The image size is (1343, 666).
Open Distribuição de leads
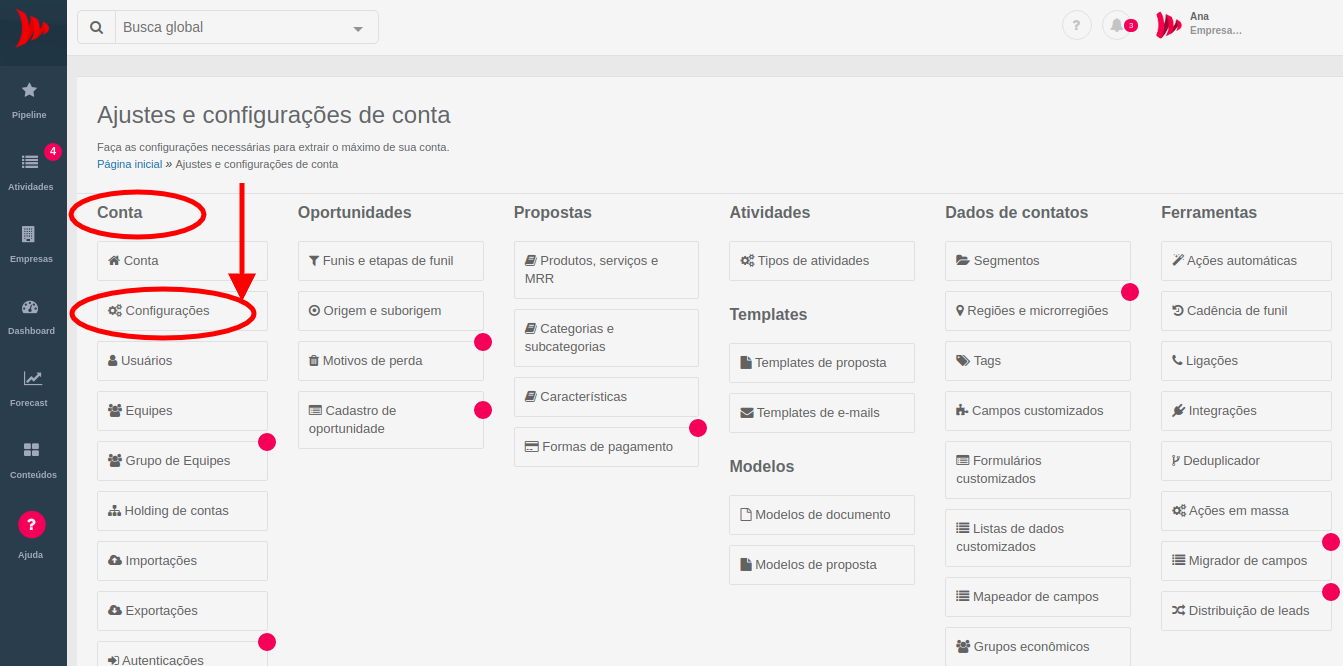[x=1246, y=611]
